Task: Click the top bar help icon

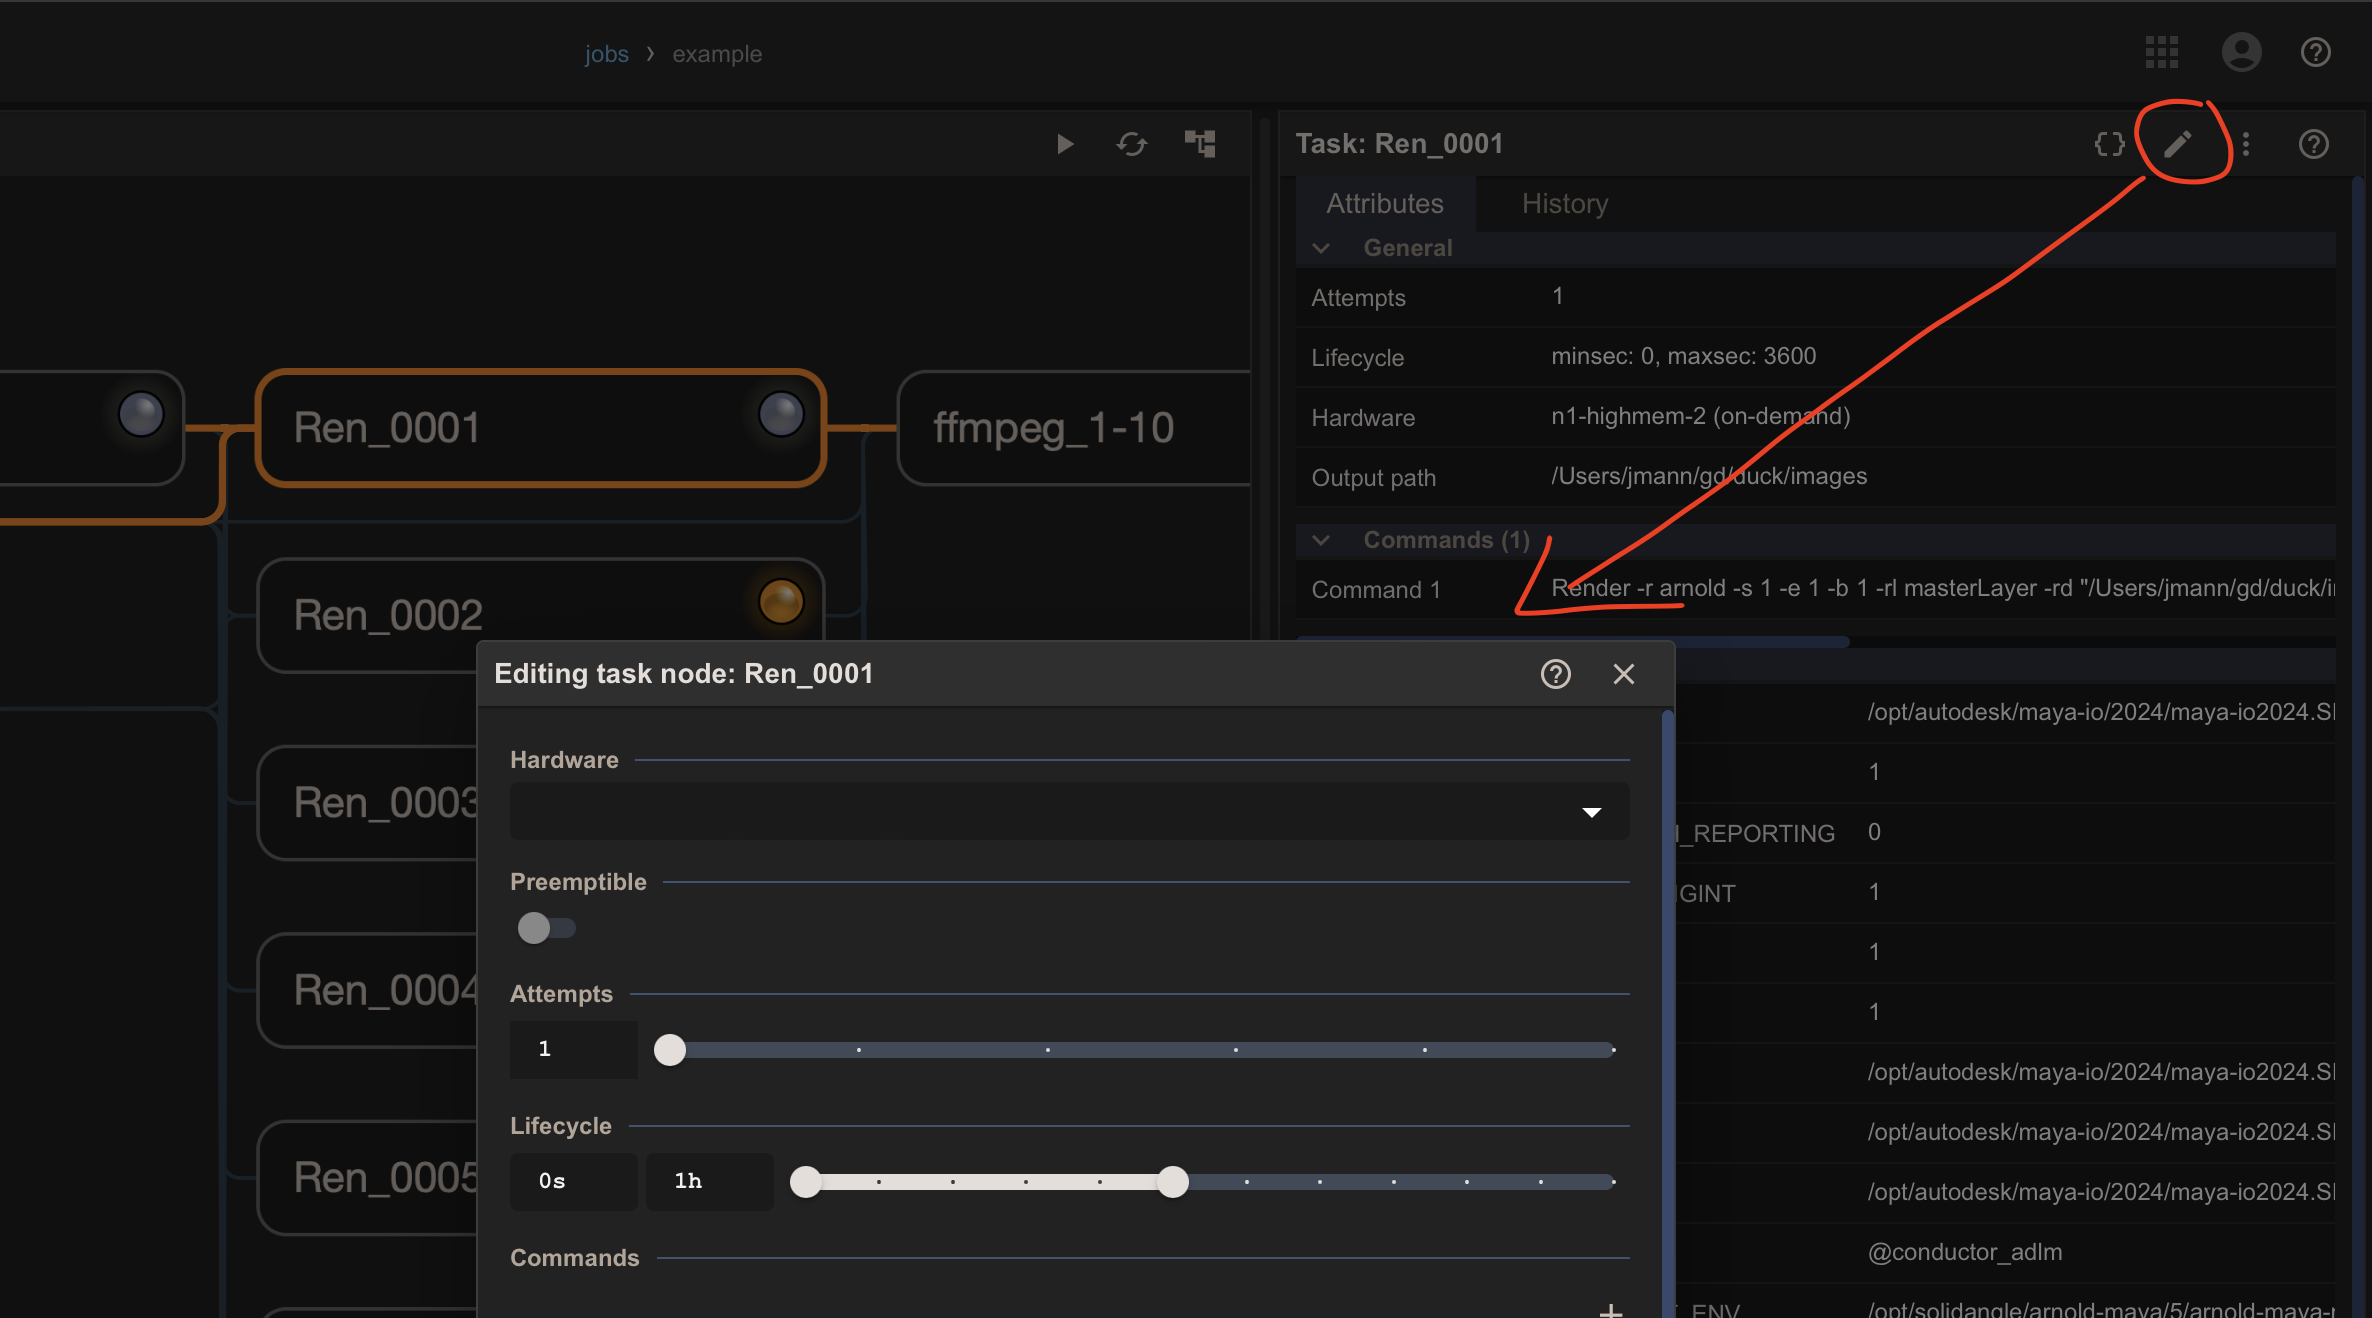Action: [x=2315, y=52]
